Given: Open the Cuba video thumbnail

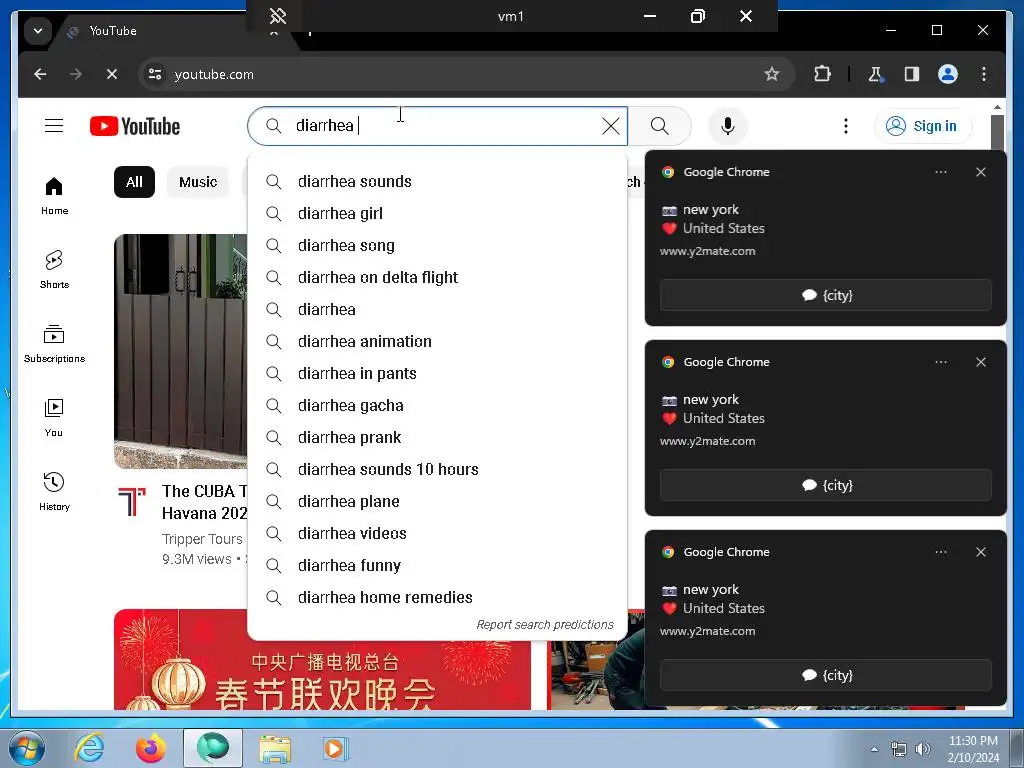Looking at the screenshot, I should [181, 351].
